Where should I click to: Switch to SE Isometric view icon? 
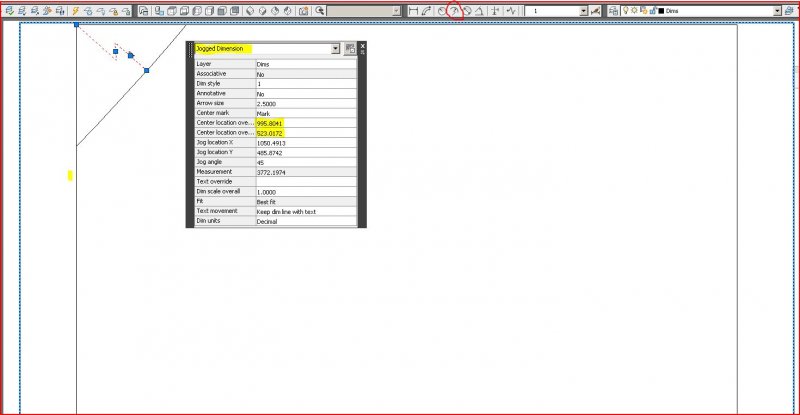coord(262,11)
